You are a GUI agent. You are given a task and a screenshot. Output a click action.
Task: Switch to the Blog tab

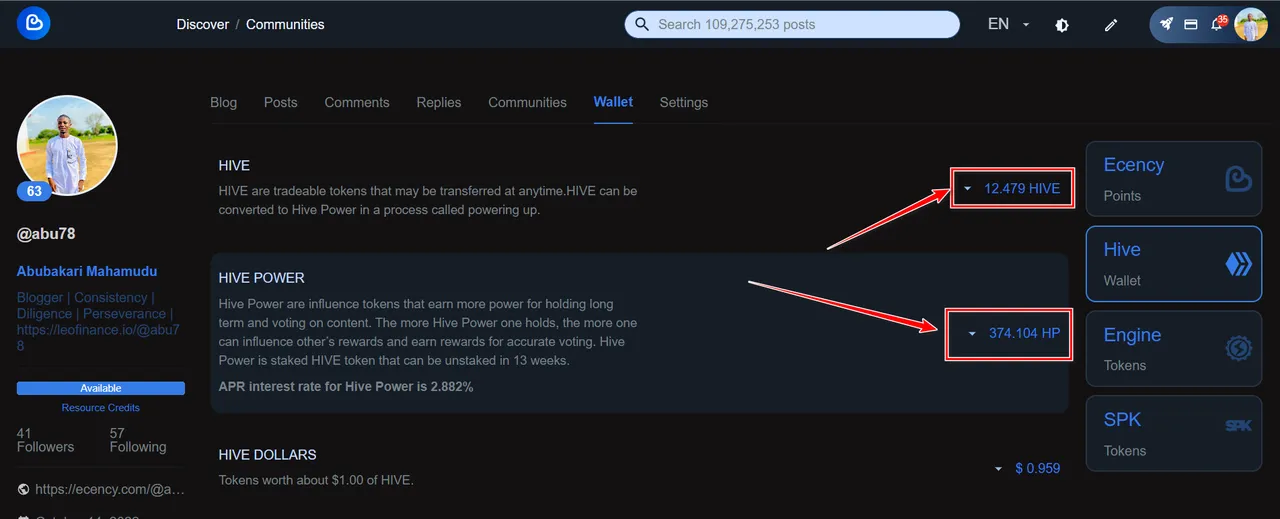tap(224, 102)
